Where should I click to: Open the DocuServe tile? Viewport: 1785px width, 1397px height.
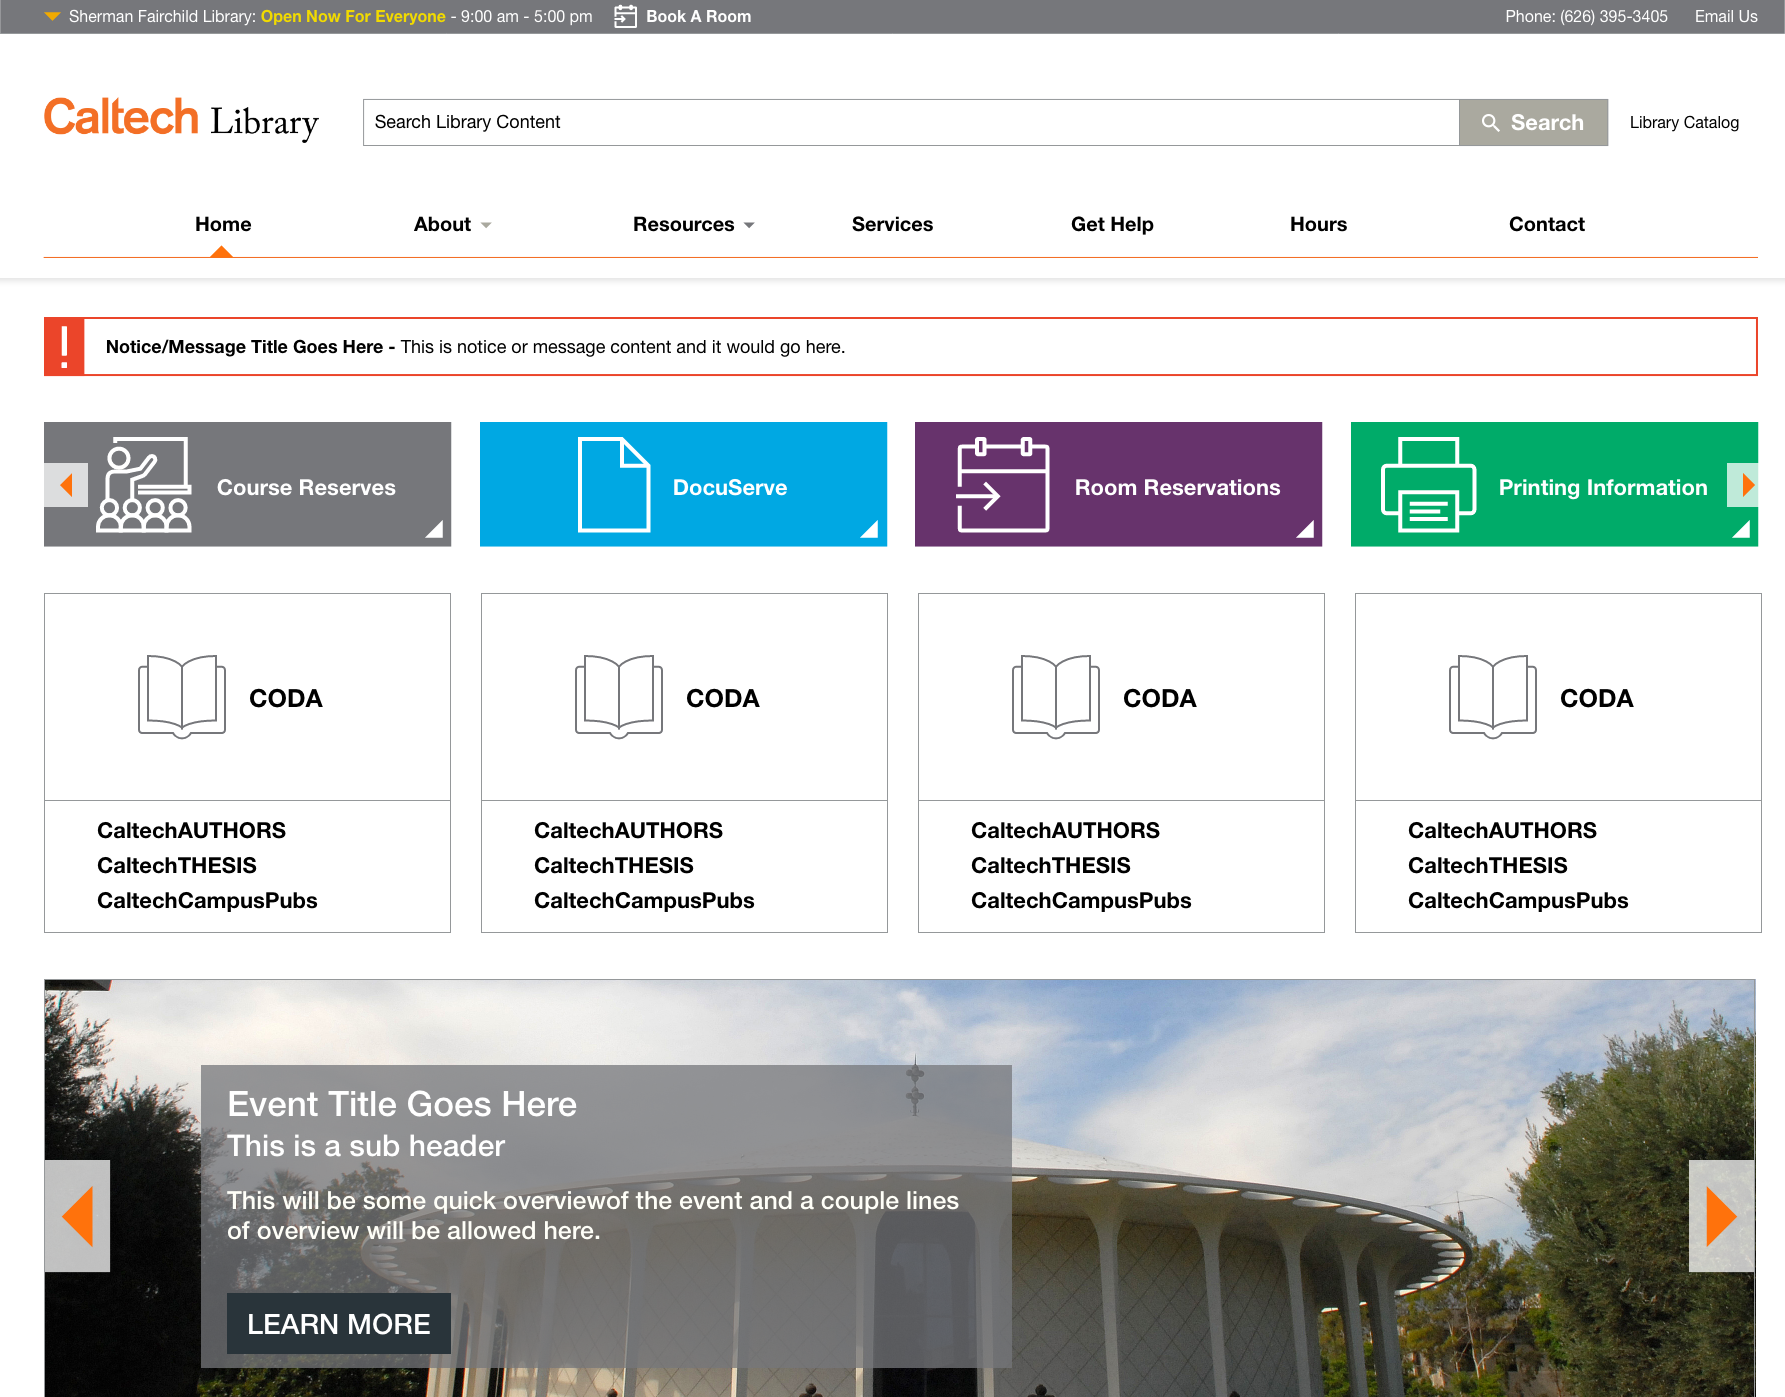[x=683, y=484]
